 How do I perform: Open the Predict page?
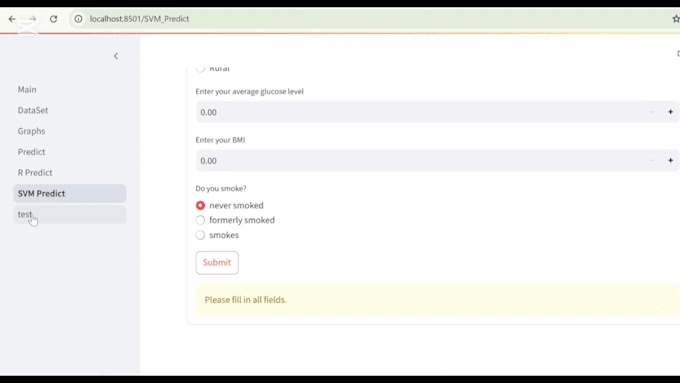pyautogui.click(x=70, y=152)
